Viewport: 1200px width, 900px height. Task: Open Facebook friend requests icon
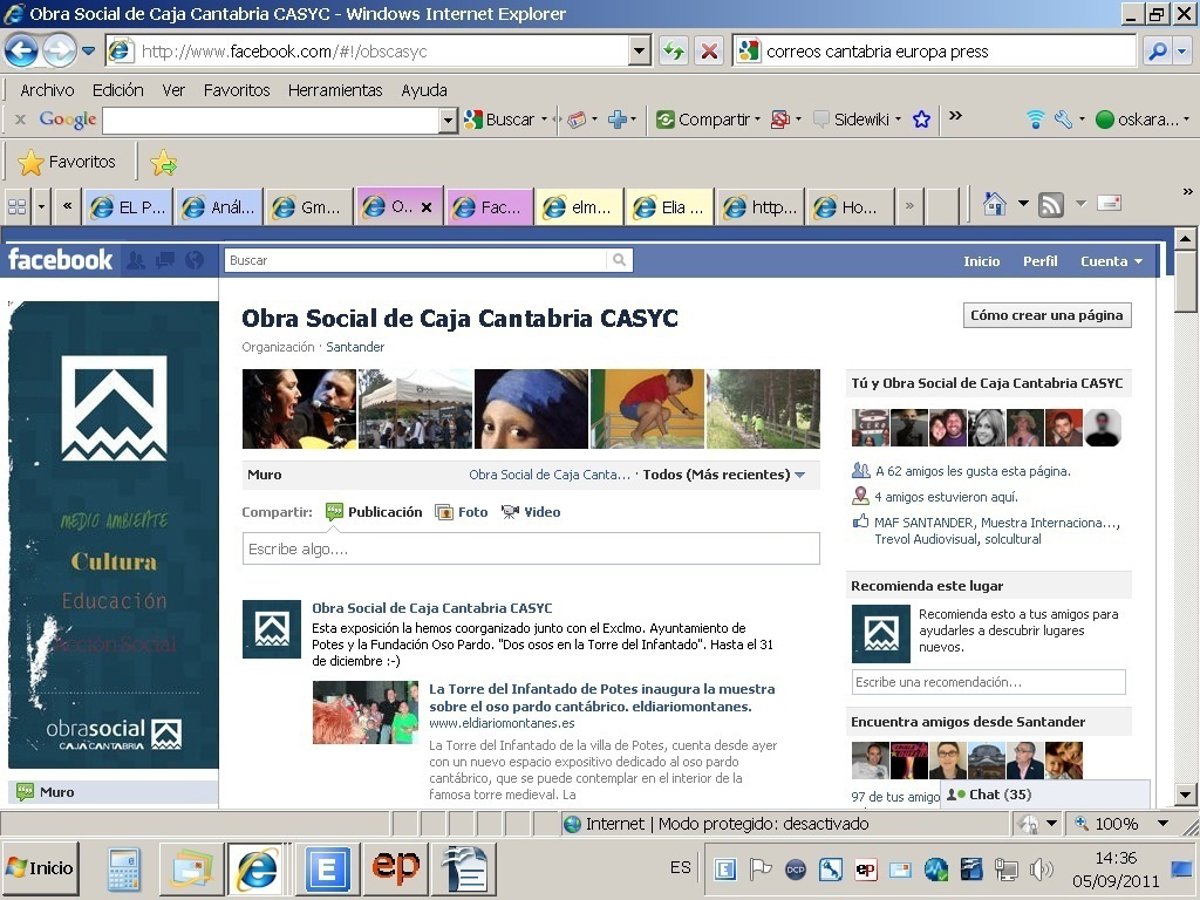tap(136, 260)
